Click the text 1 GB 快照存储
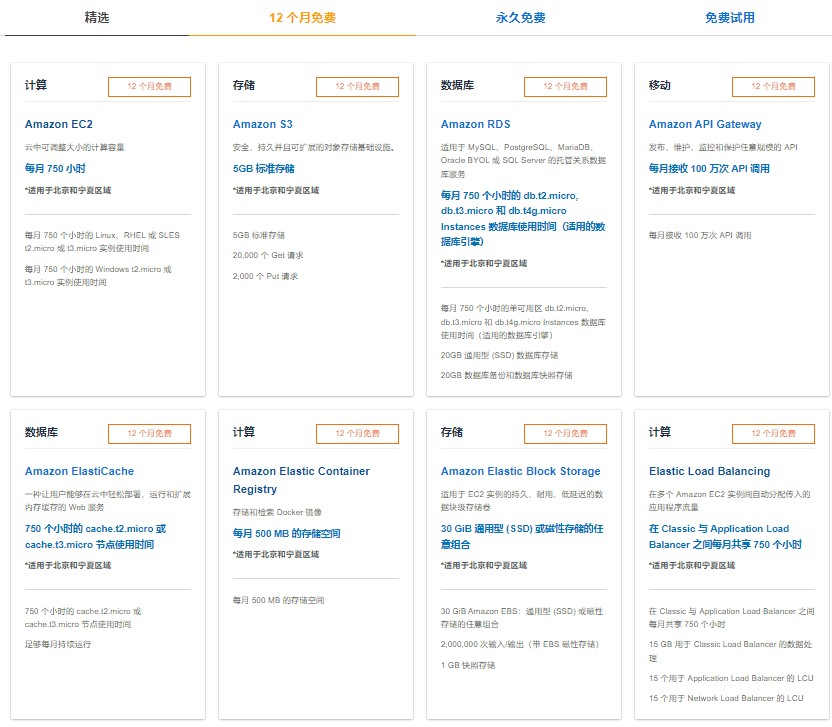 pos(468,665)
